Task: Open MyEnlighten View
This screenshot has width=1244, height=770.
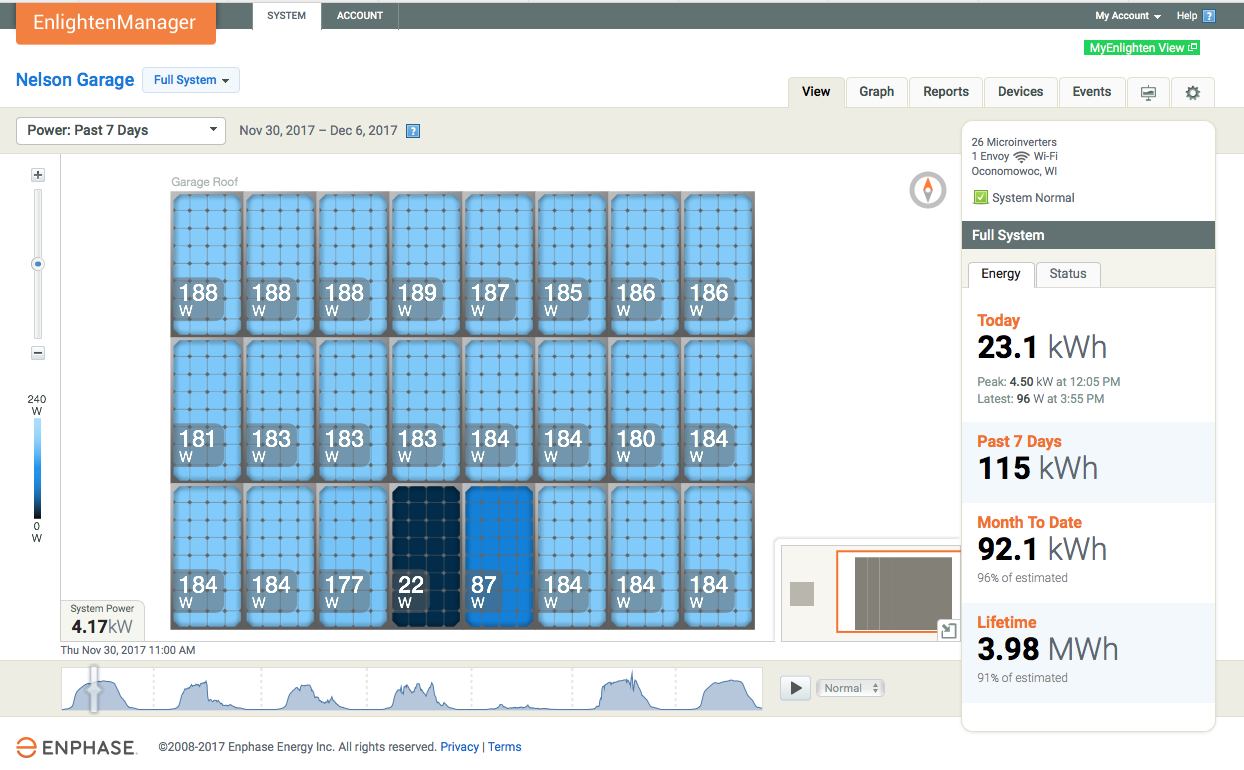Action: (1141, 48)
